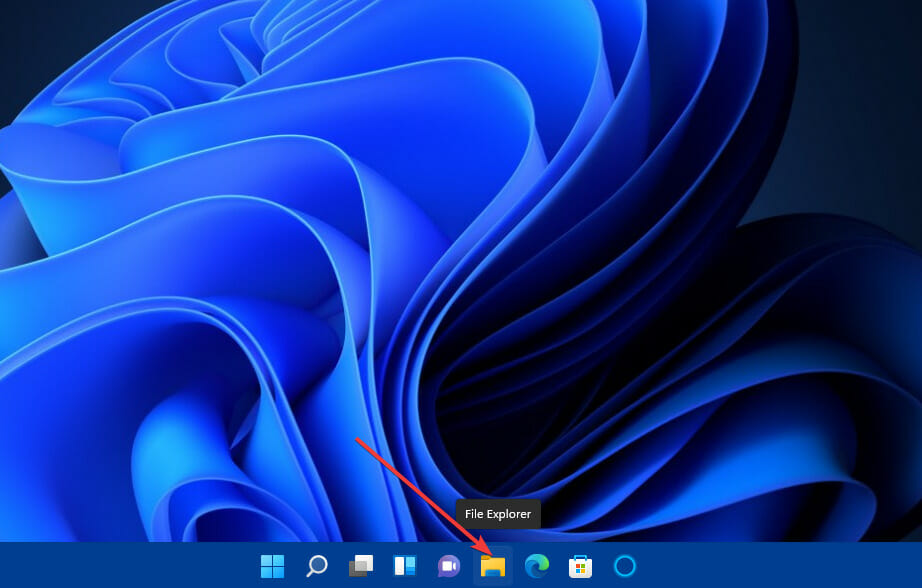Click the Windows Start logo
Image resolution: width=922 pixels, height=588 pixels.
[272, 566]
